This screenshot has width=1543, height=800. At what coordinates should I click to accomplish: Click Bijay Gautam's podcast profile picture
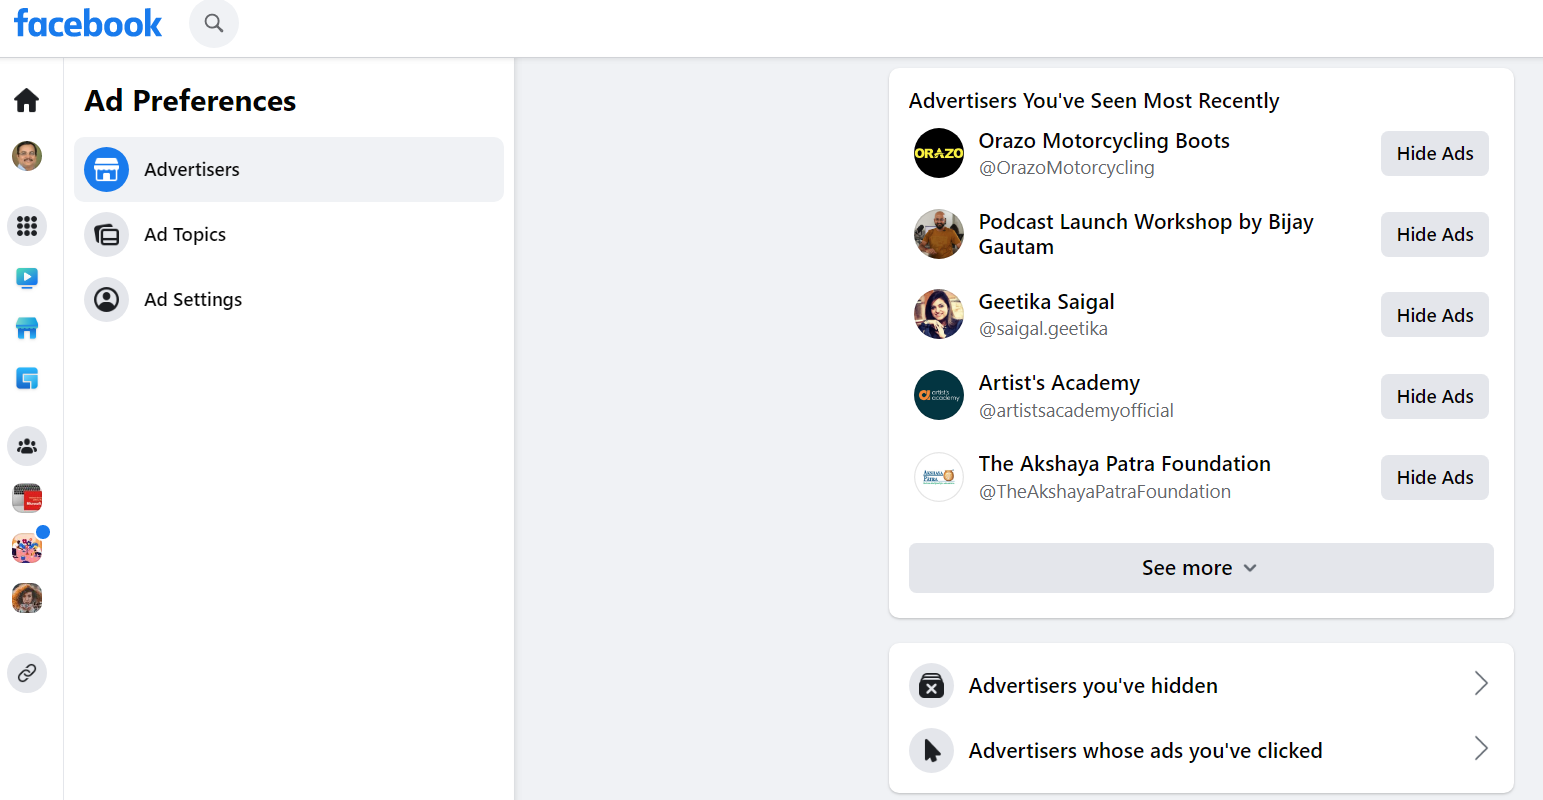tap(939, 234)
